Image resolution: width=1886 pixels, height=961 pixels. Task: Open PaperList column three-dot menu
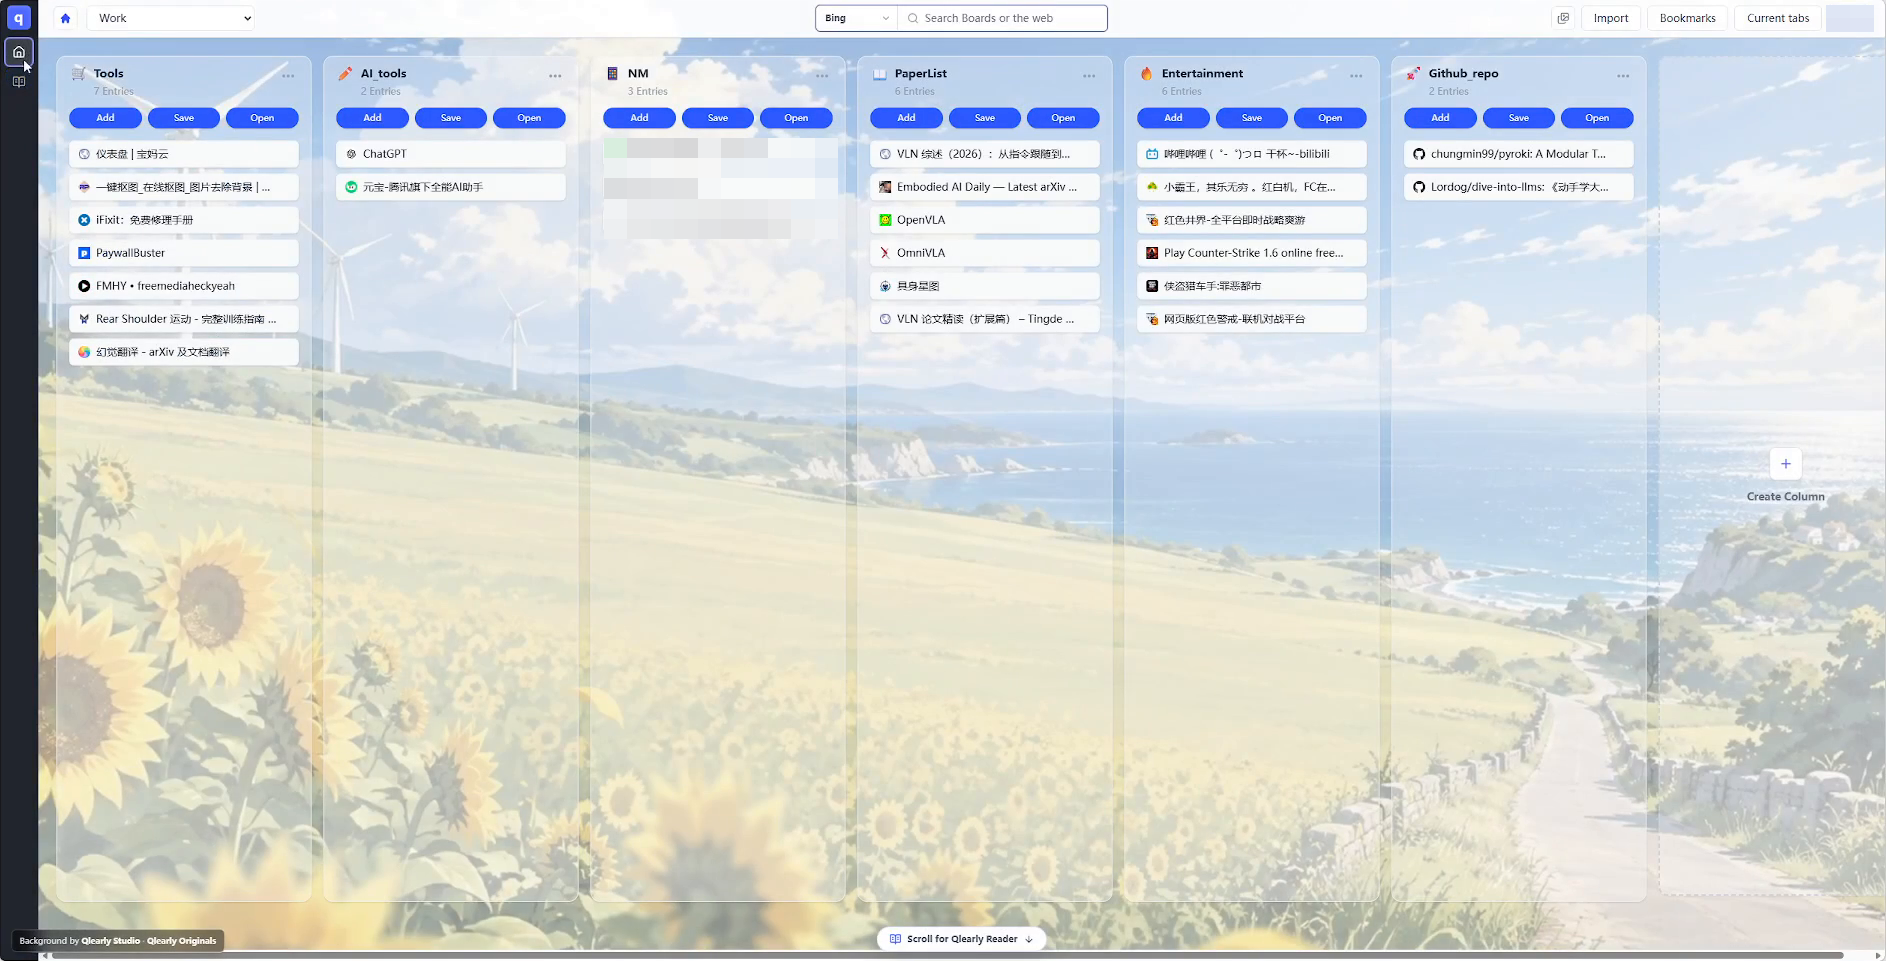point(1089,76)
